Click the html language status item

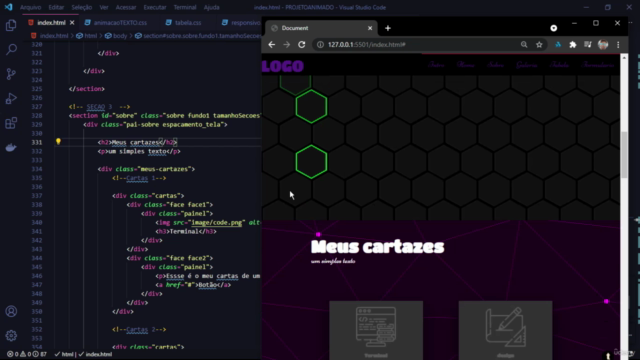coord(64,354)
